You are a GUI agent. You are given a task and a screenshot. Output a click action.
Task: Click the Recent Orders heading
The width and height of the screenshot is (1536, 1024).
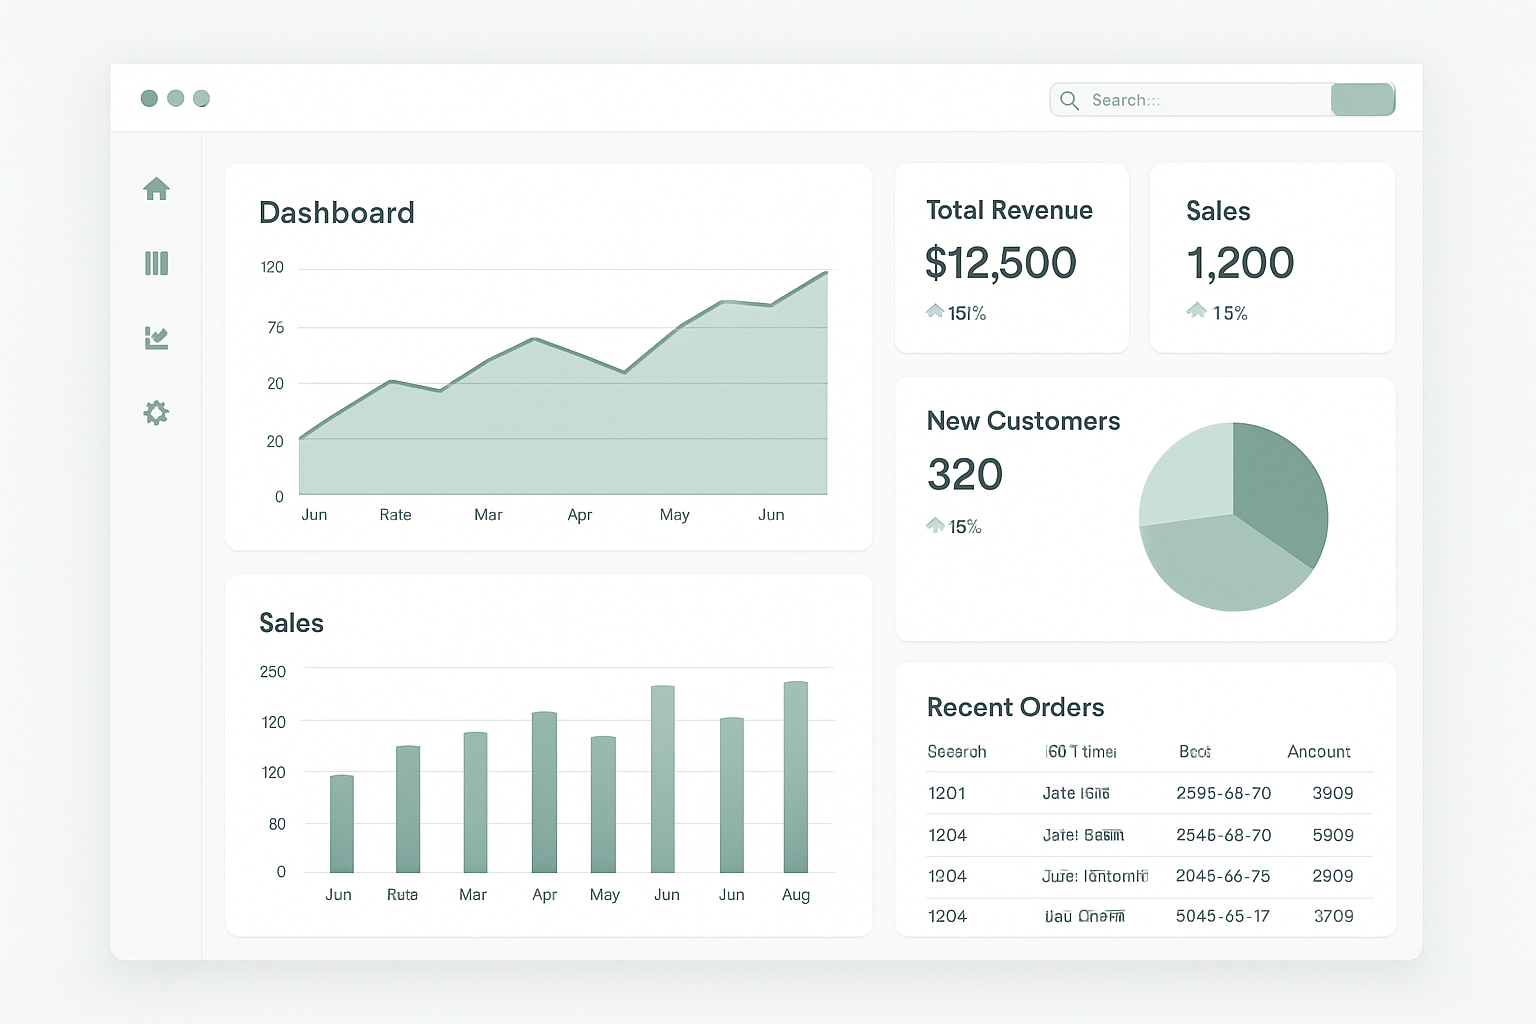pos(1015,707)
